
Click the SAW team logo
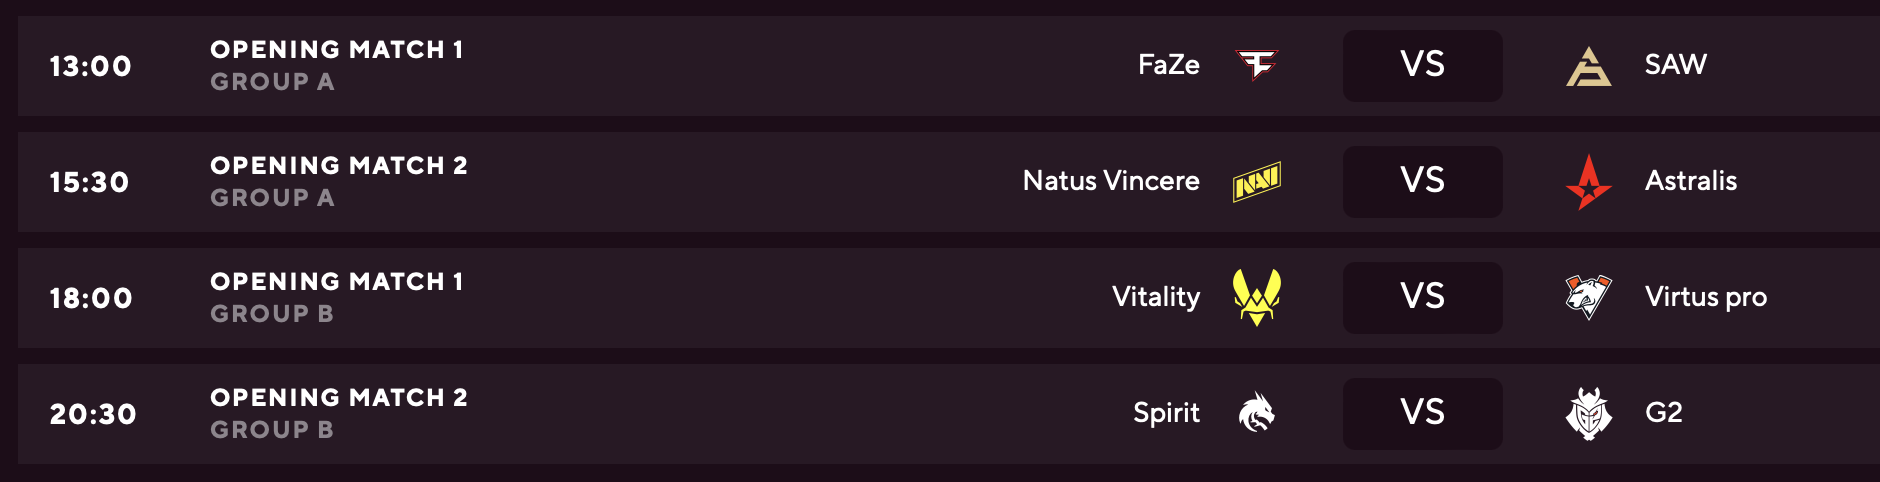click(1588, 66)
